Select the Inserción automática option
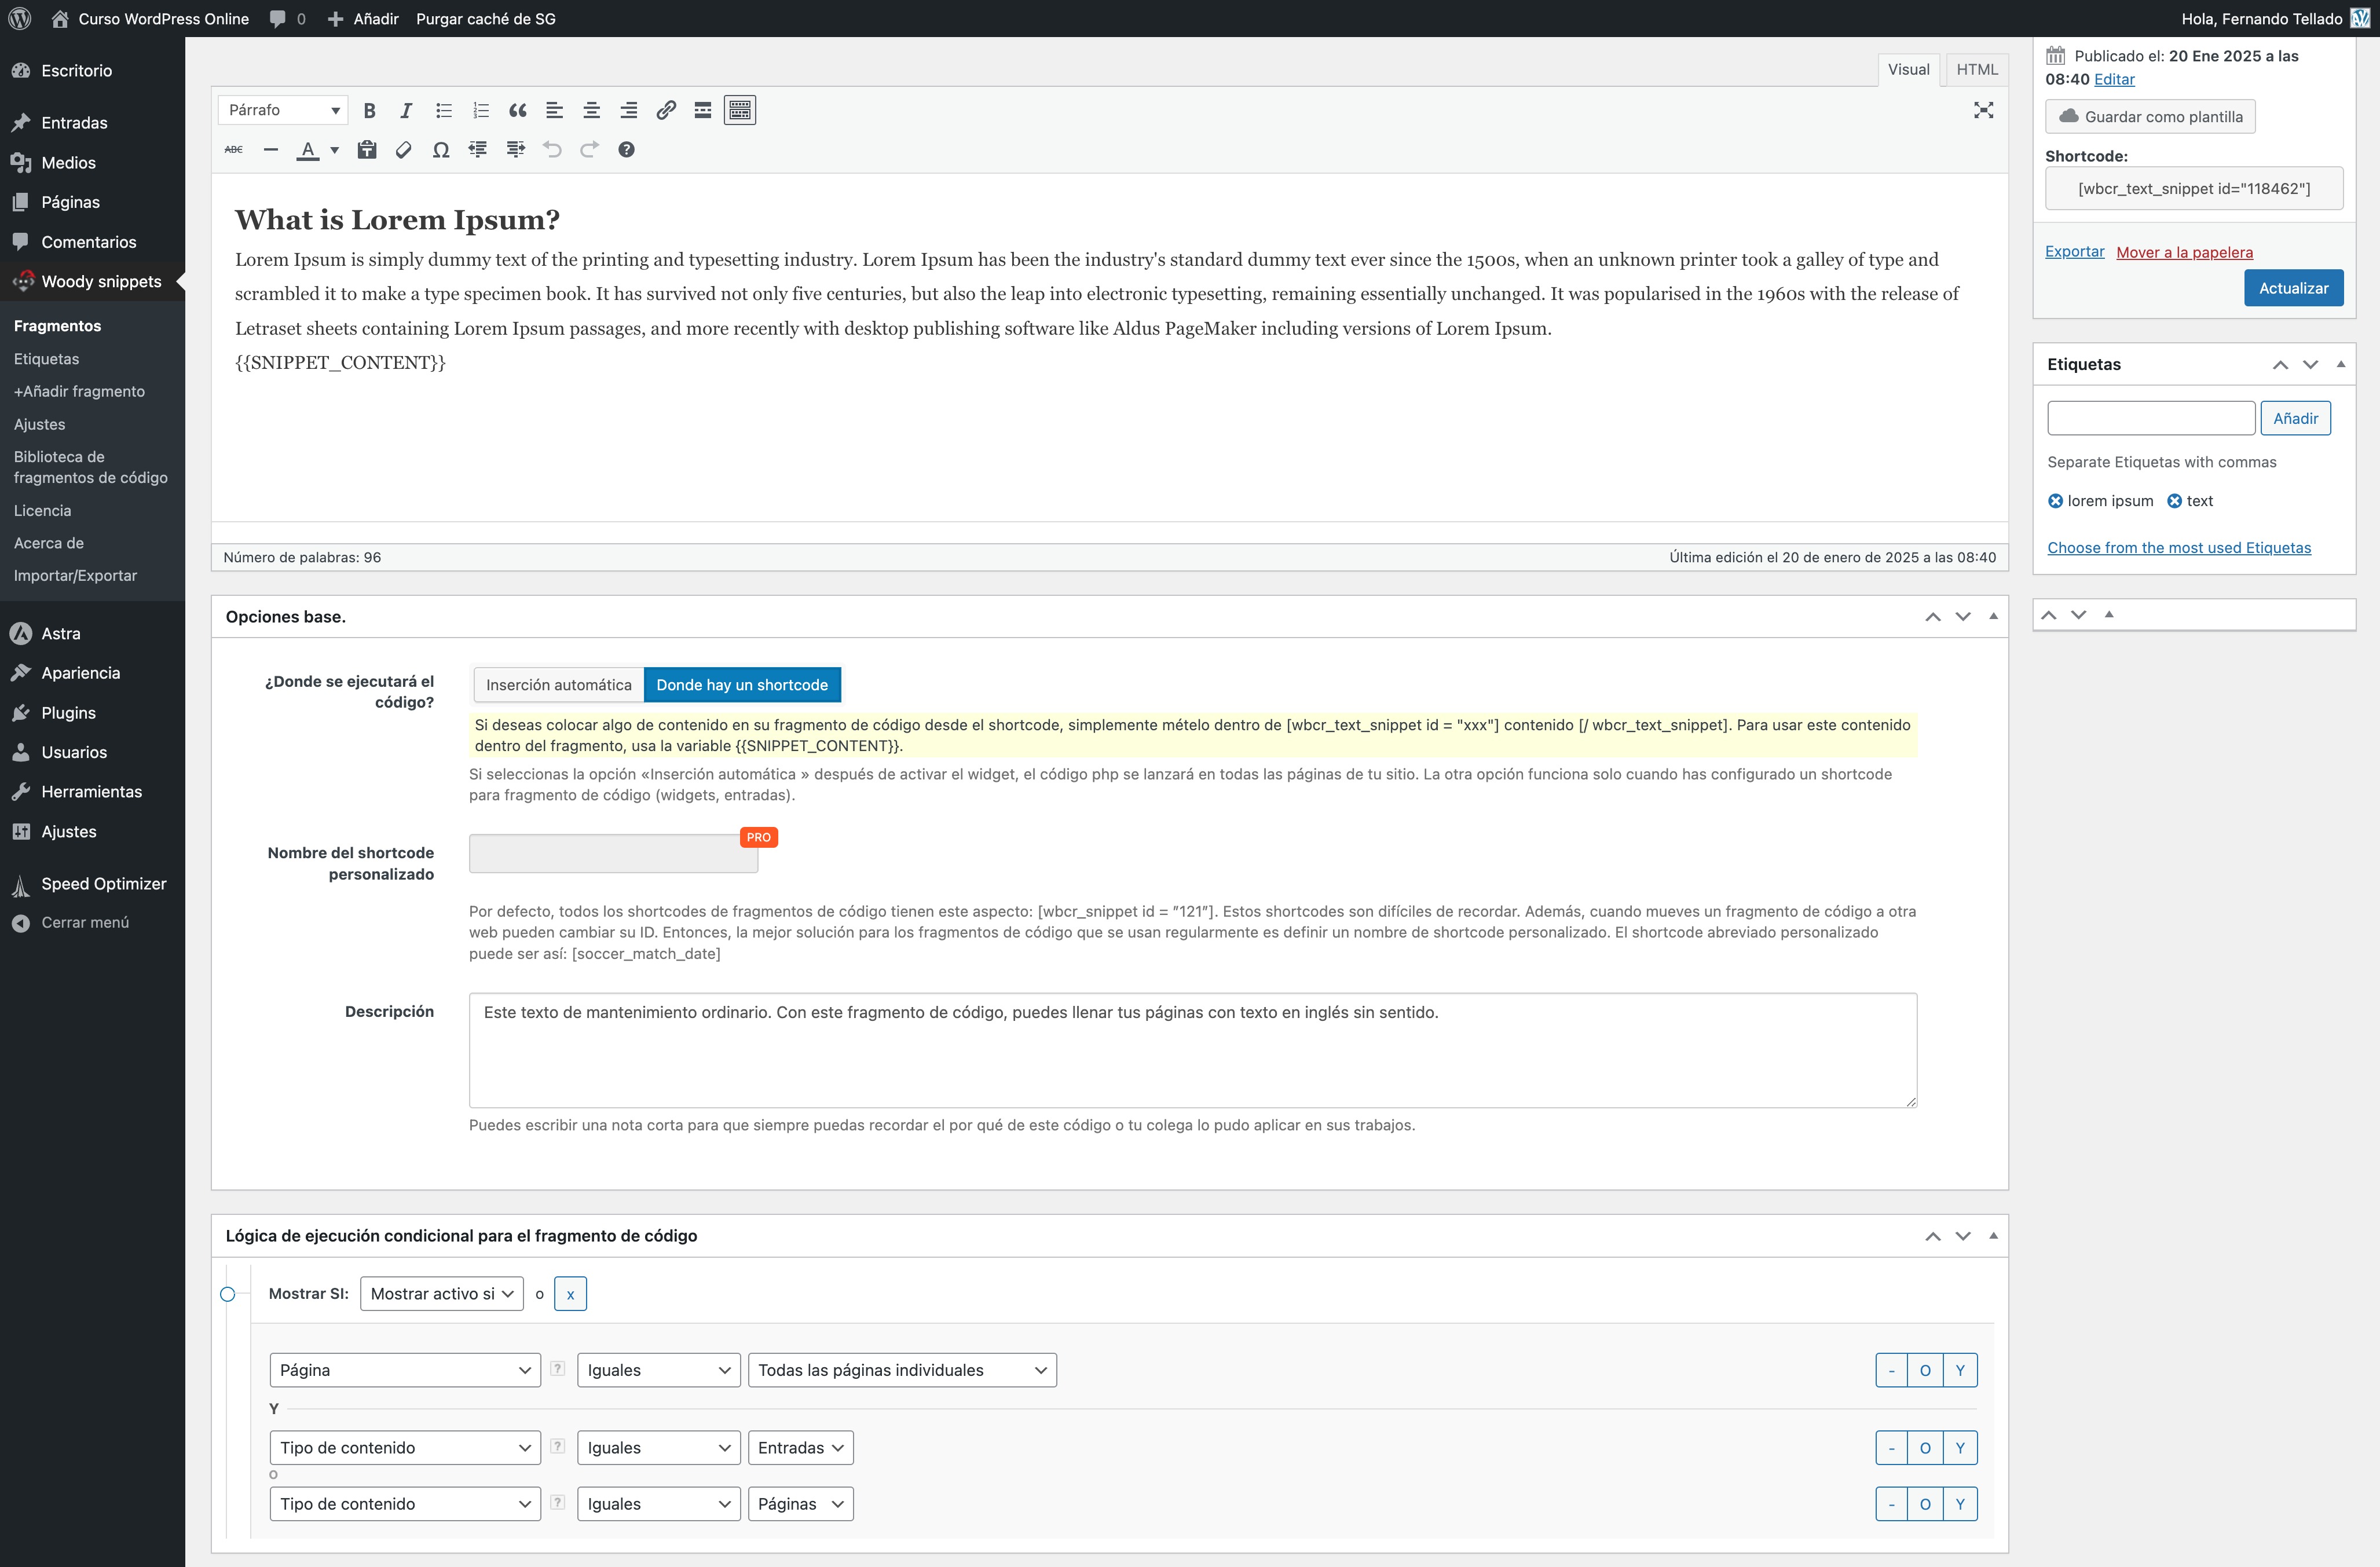The width and height of the screenshot is (2380, 1567). point(558,685)
